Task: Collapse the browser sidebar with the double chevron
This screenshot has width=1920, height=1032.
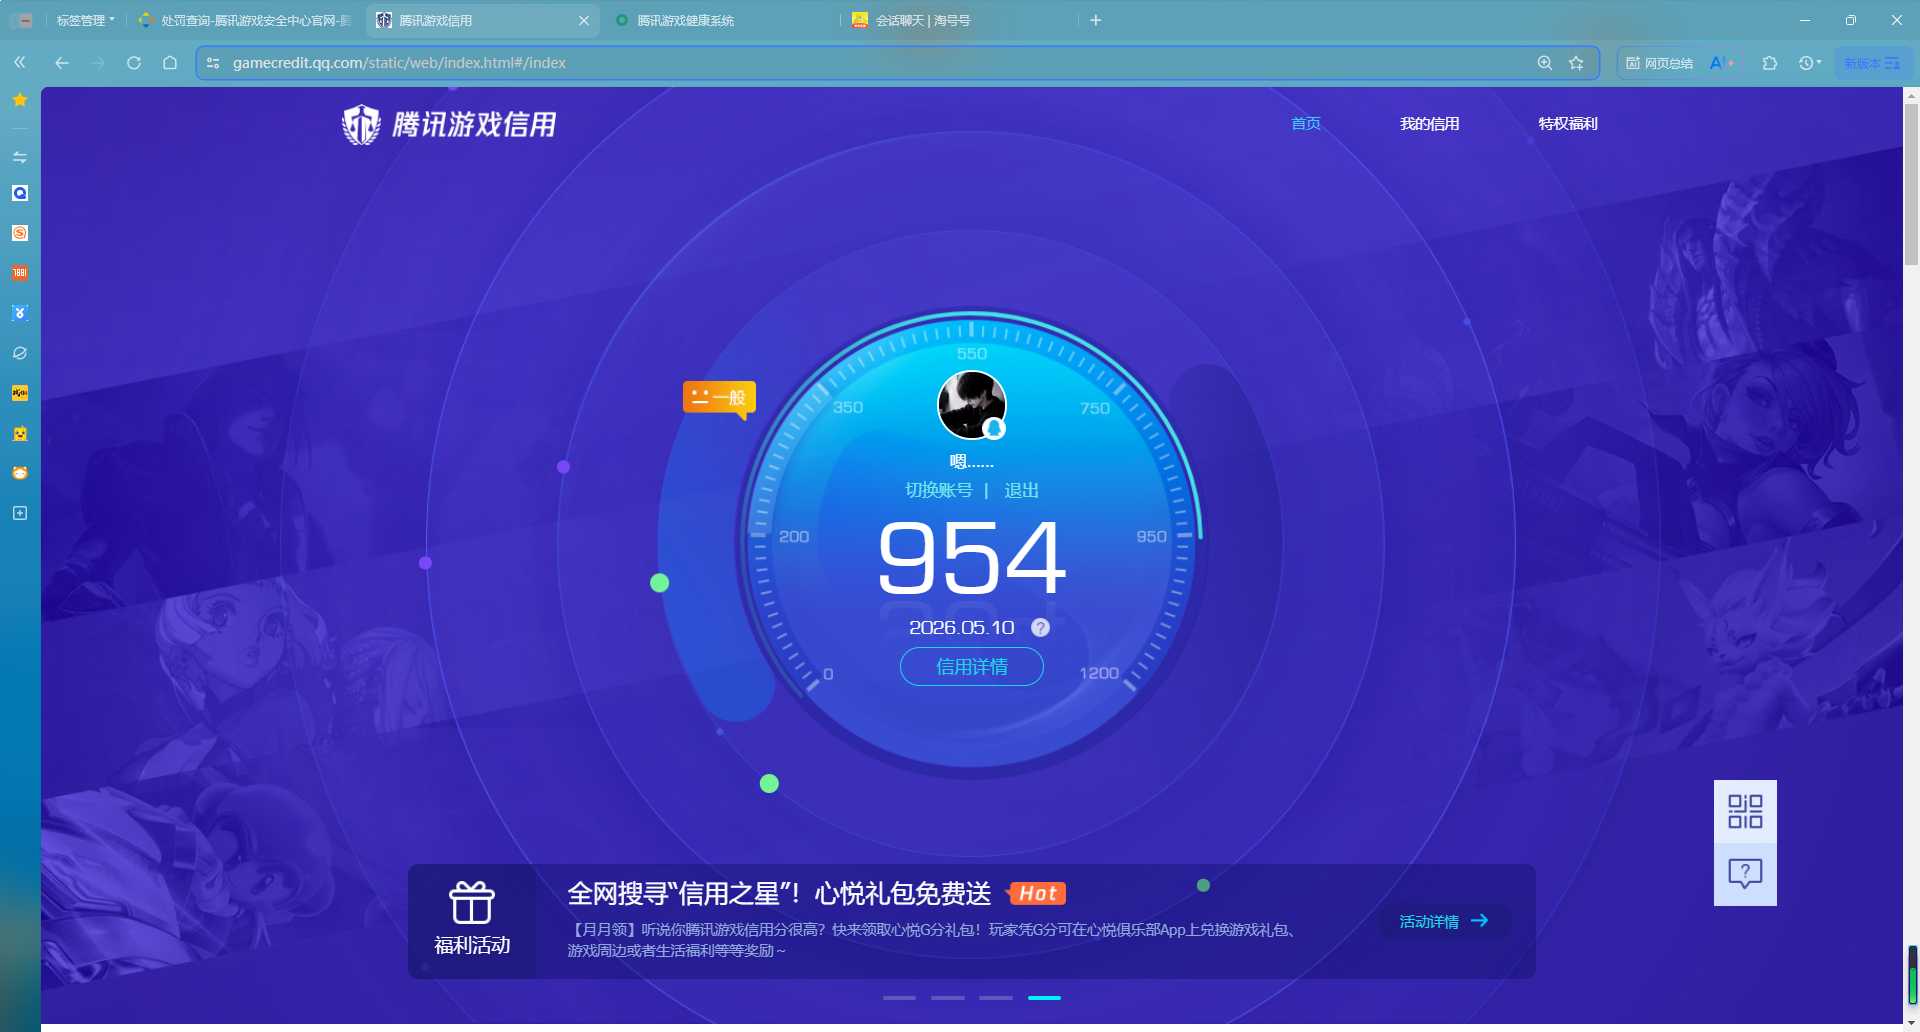Action: coord(20,62)
